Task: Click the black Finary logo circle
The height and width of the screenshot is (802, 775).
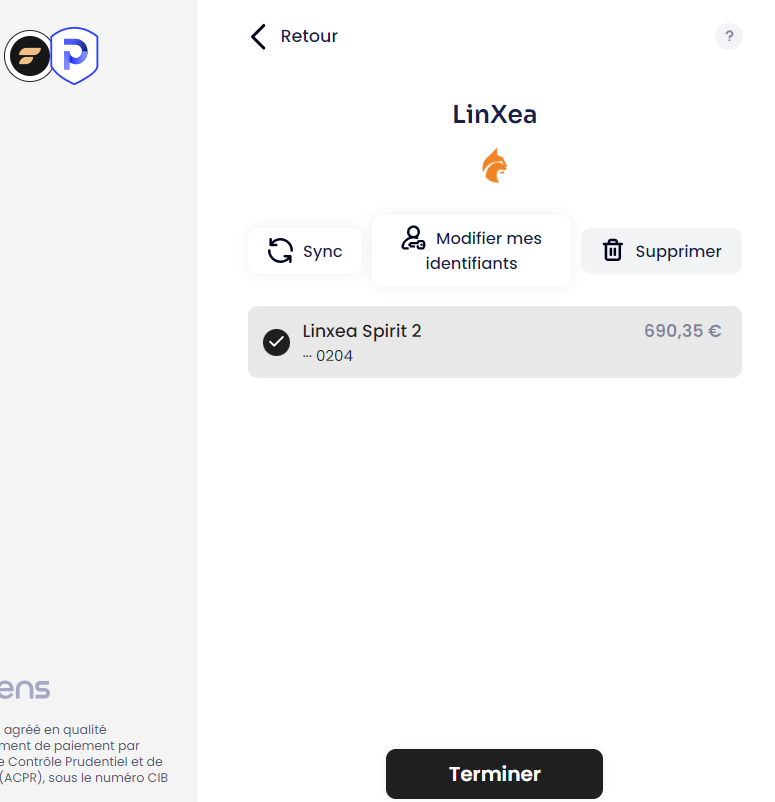Action: coord(29,56)
